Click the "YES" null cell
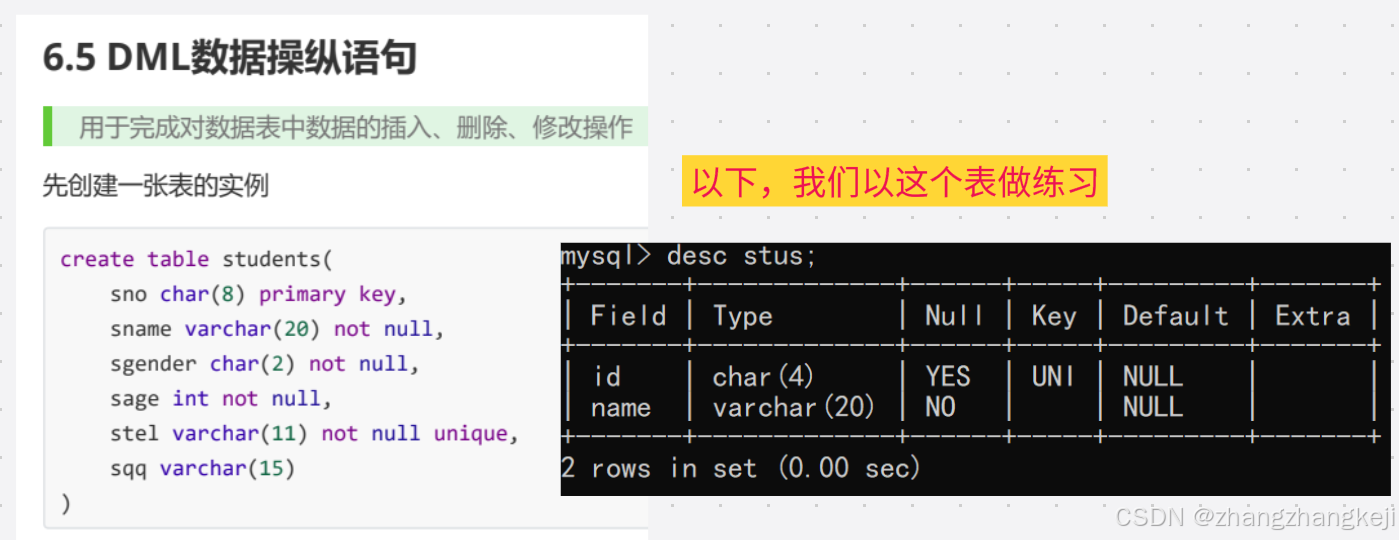Image resolution: width=1399 pixels, height=540 pixels. [947, 376]
